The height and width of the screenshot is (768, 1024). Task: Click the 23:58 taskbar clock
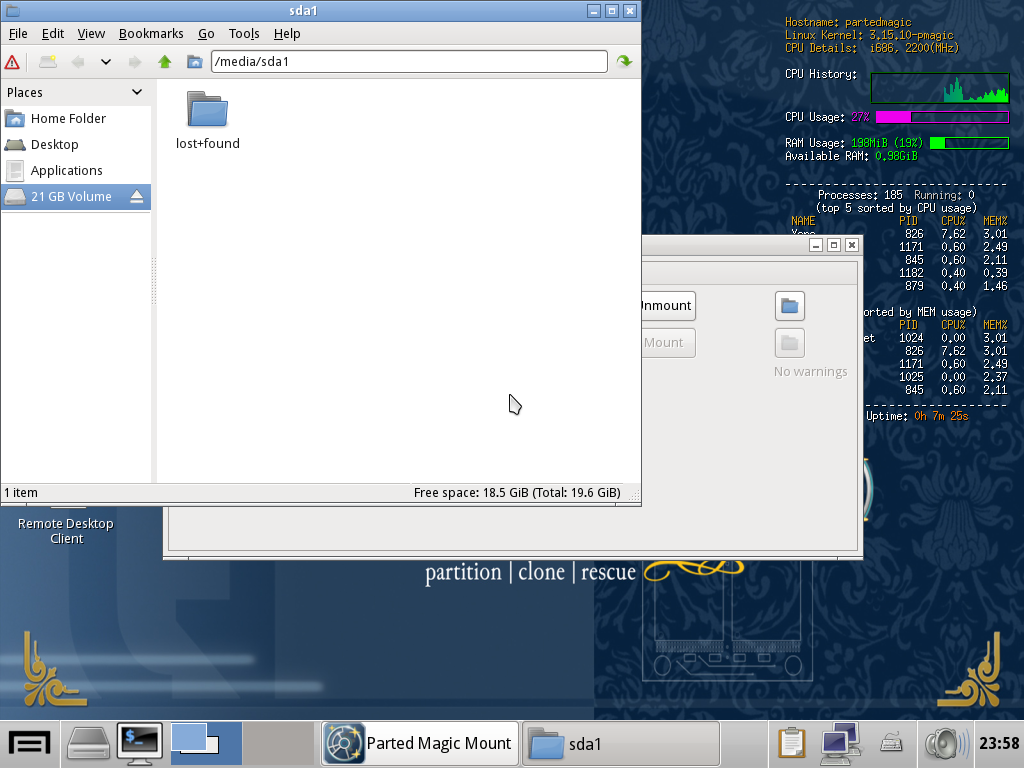coord(999,743)
